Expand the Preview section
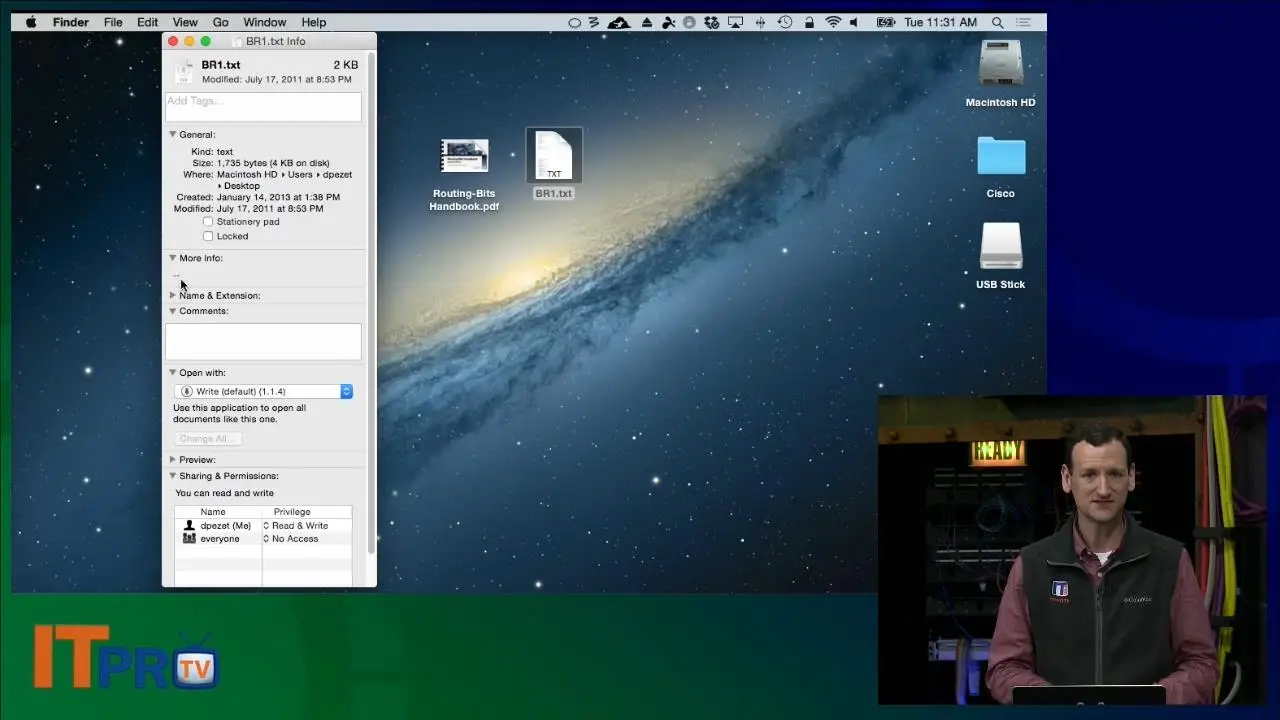The image size is (1280, 720). pyautogui.click(x=173, y=460)
